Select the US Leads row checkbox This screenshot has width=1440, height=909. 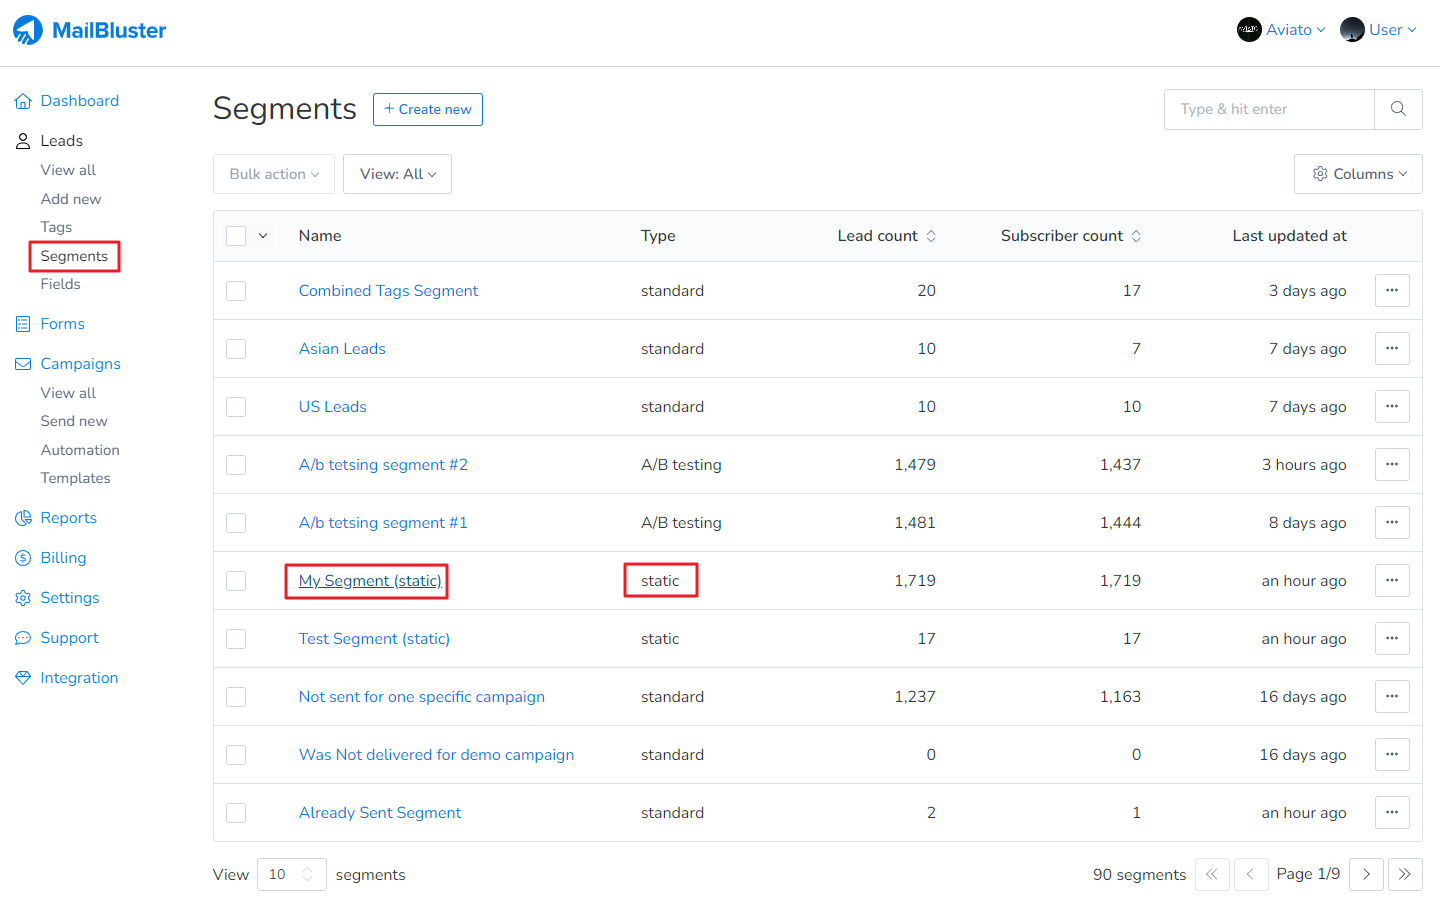[236, 407]
